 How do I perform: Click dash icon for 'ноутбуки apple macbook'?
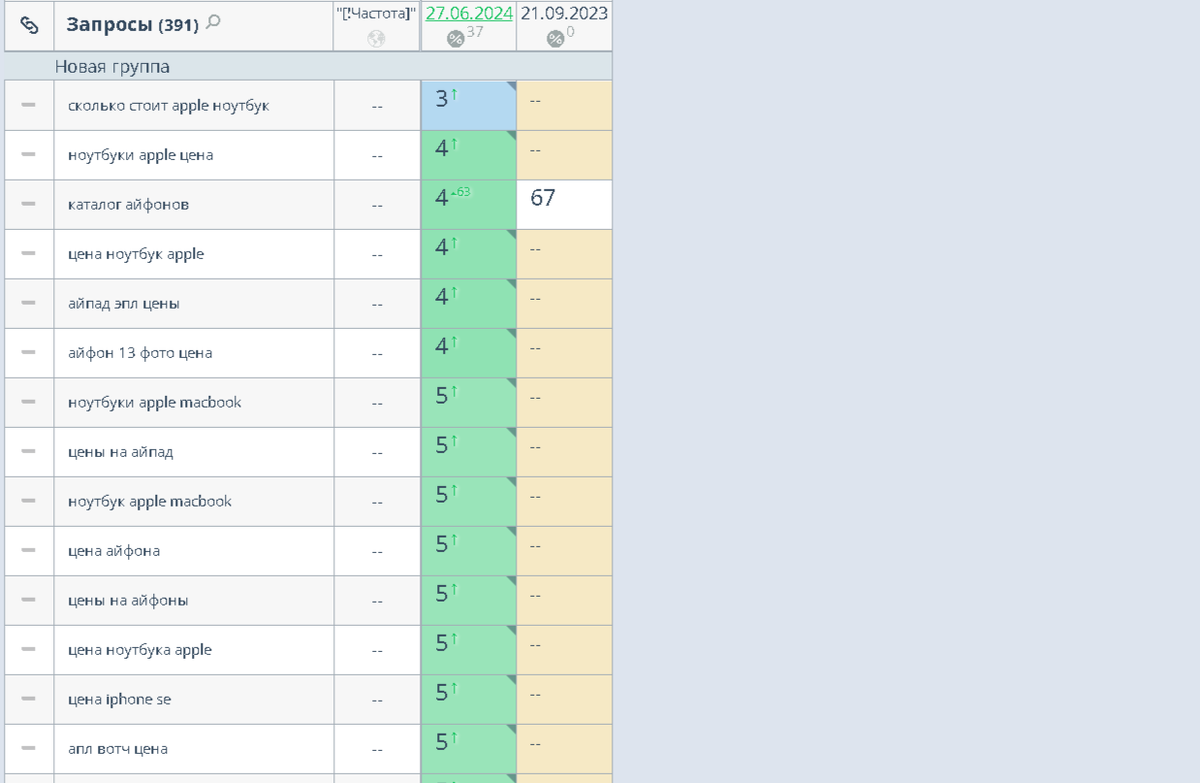coord(29,402)
